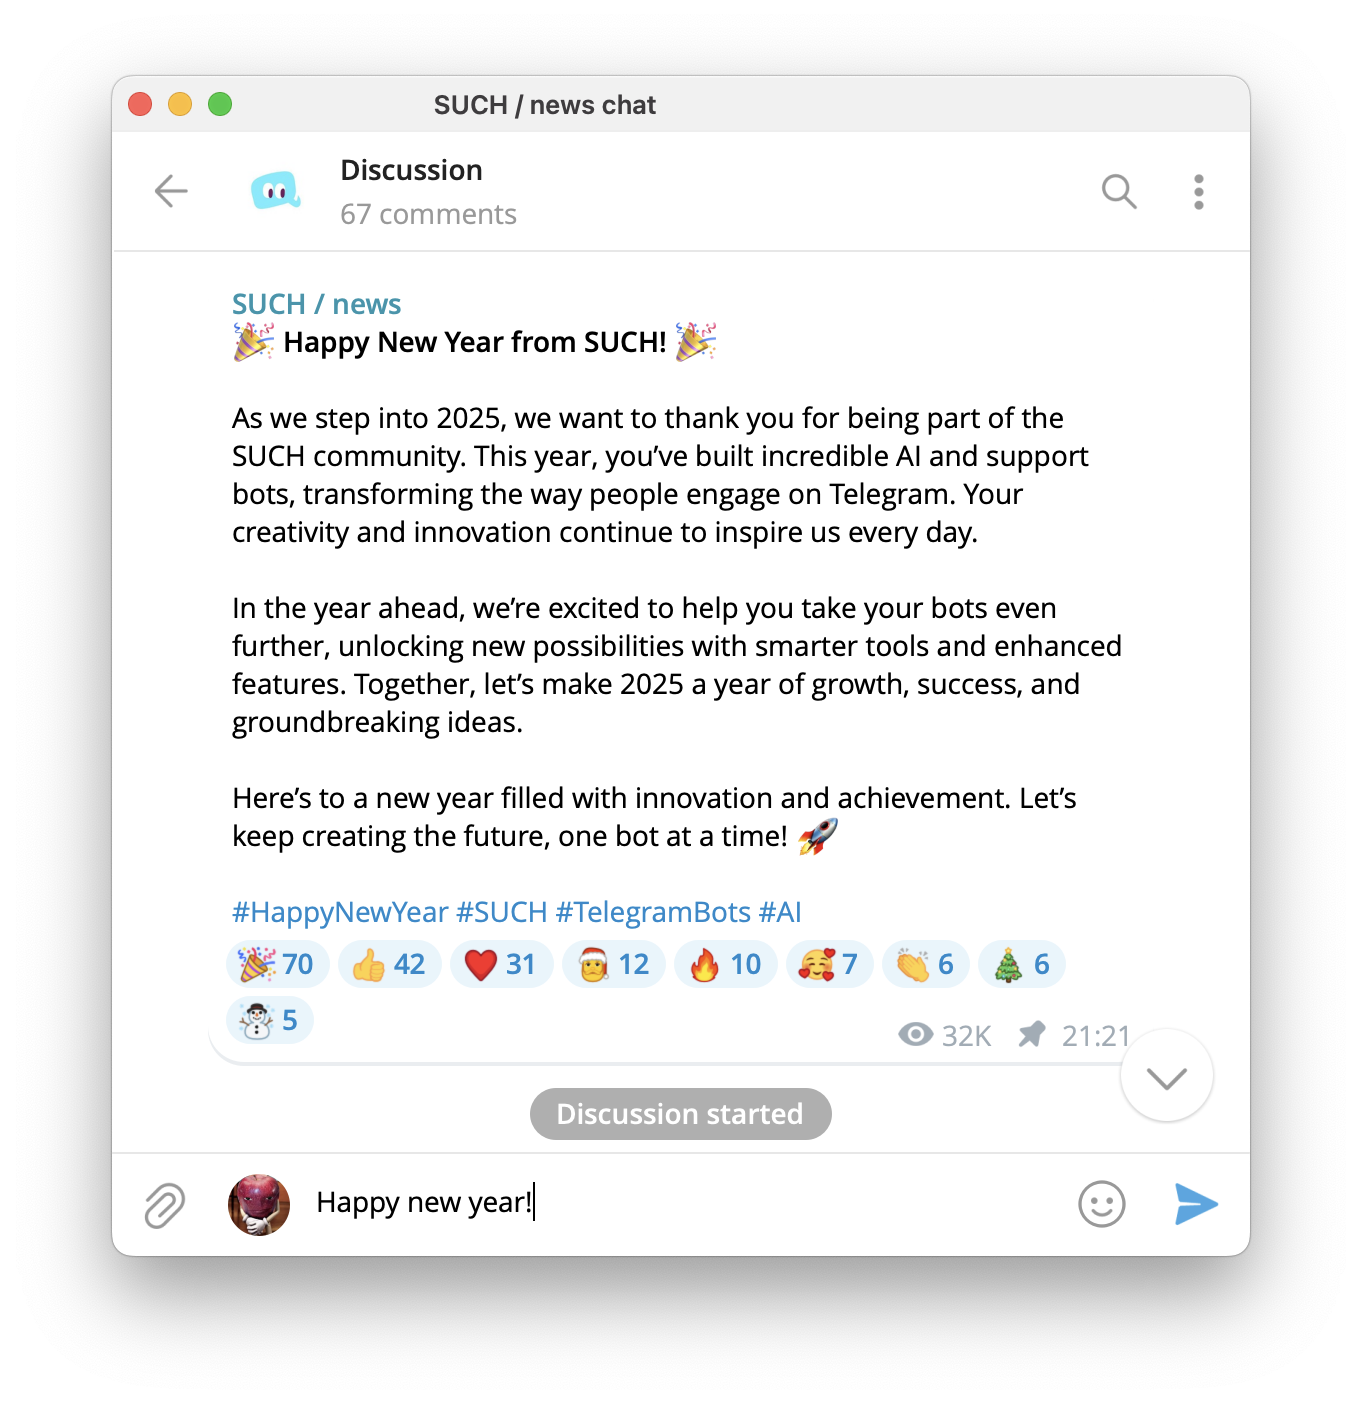Image resolution: width=1362 pixels, height=1404 pixels.
Task: Go back using the left arrow
Action: pyautogui.click(x=171, y=191)
